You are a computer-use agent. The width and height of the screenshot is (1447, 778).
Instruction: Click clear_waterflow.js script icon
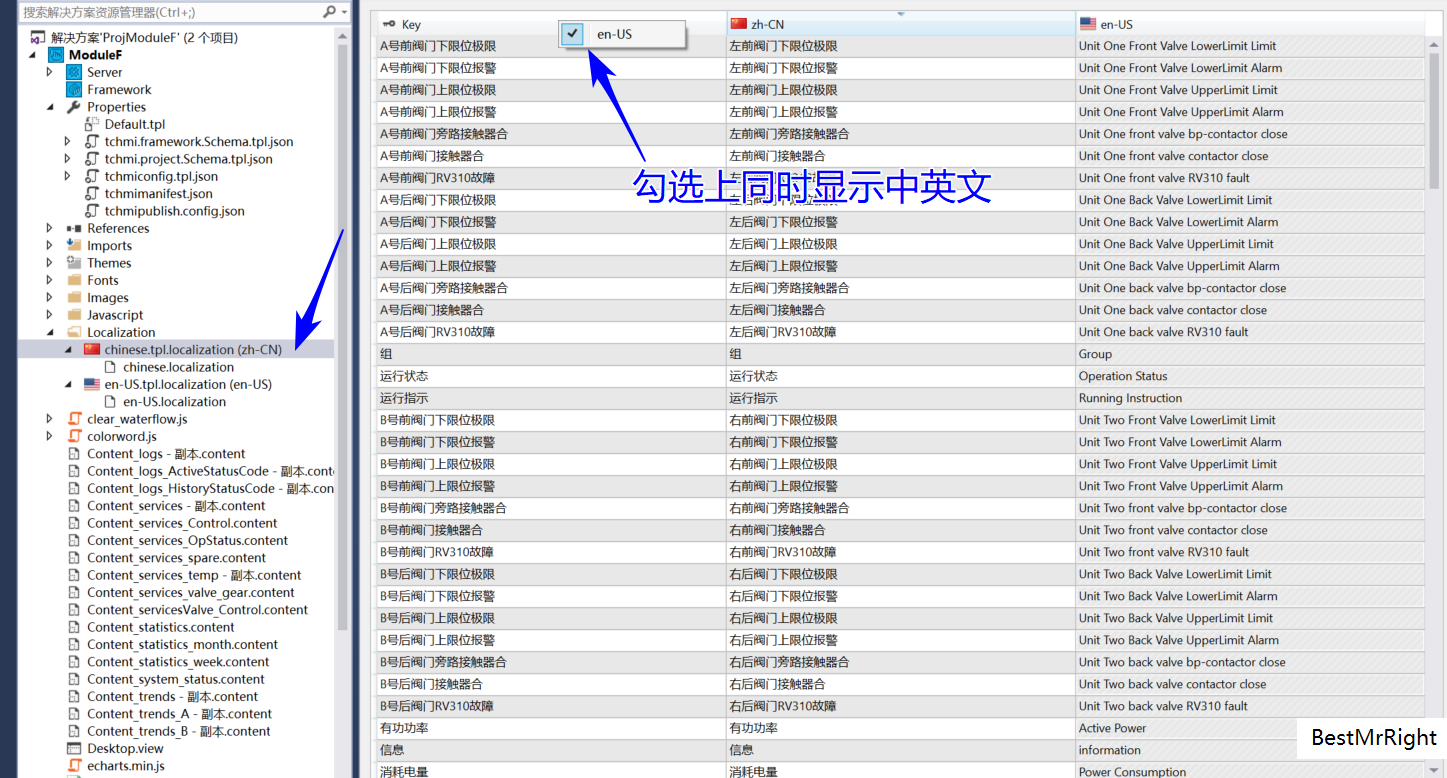[74, 419]
